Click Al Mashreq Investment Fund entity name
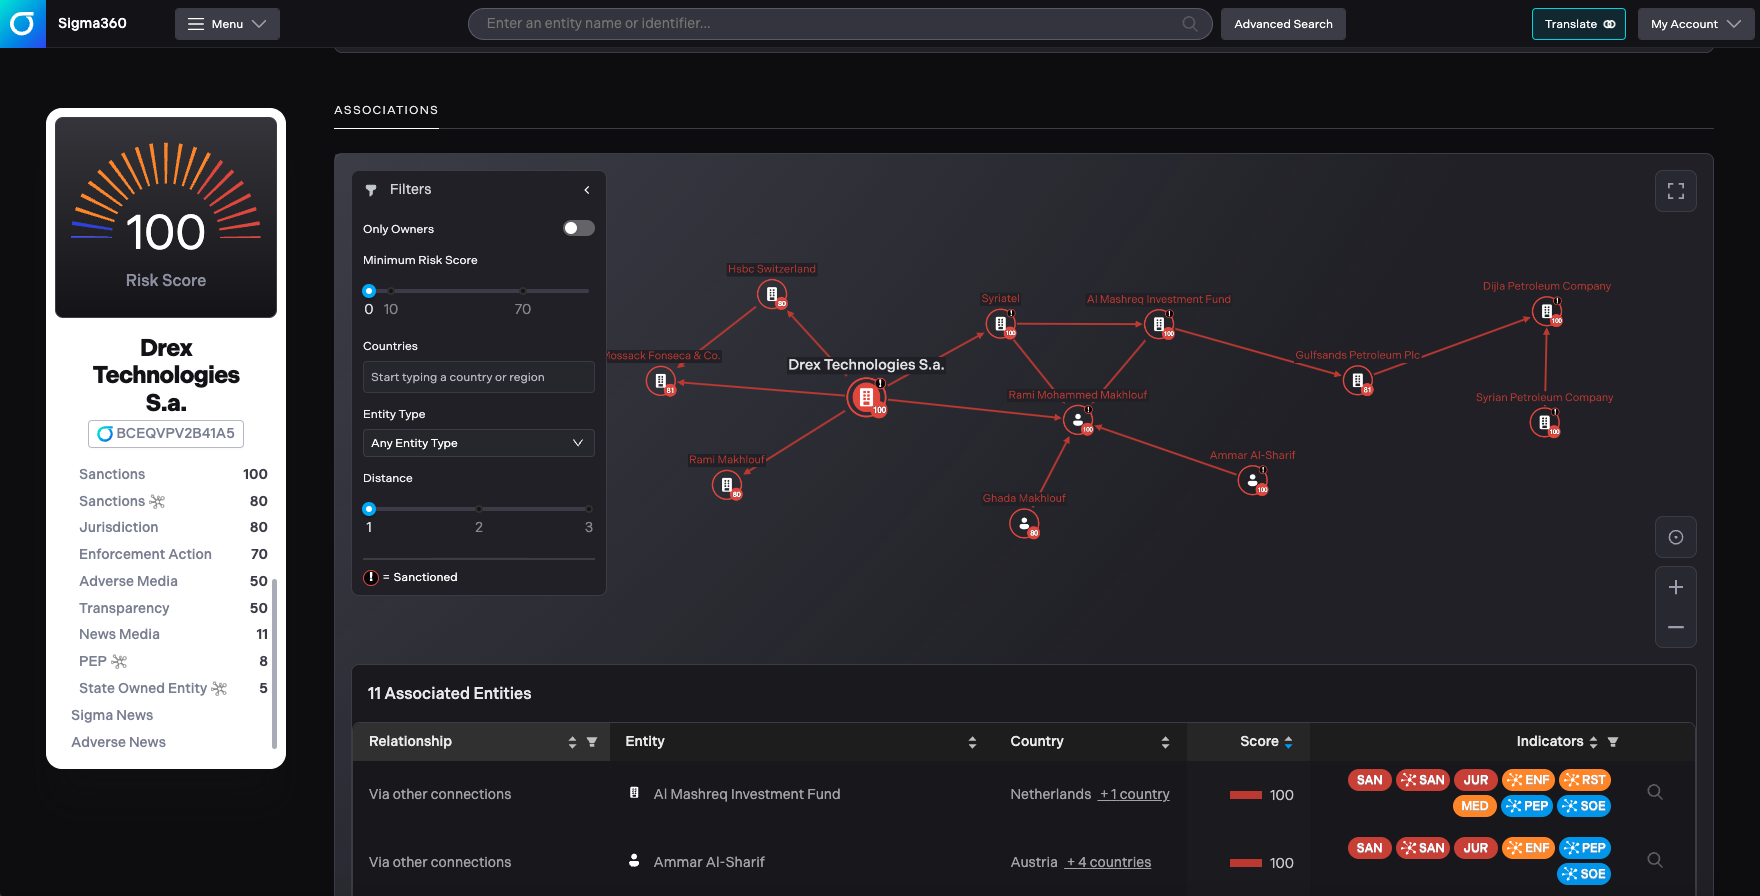 747,794
